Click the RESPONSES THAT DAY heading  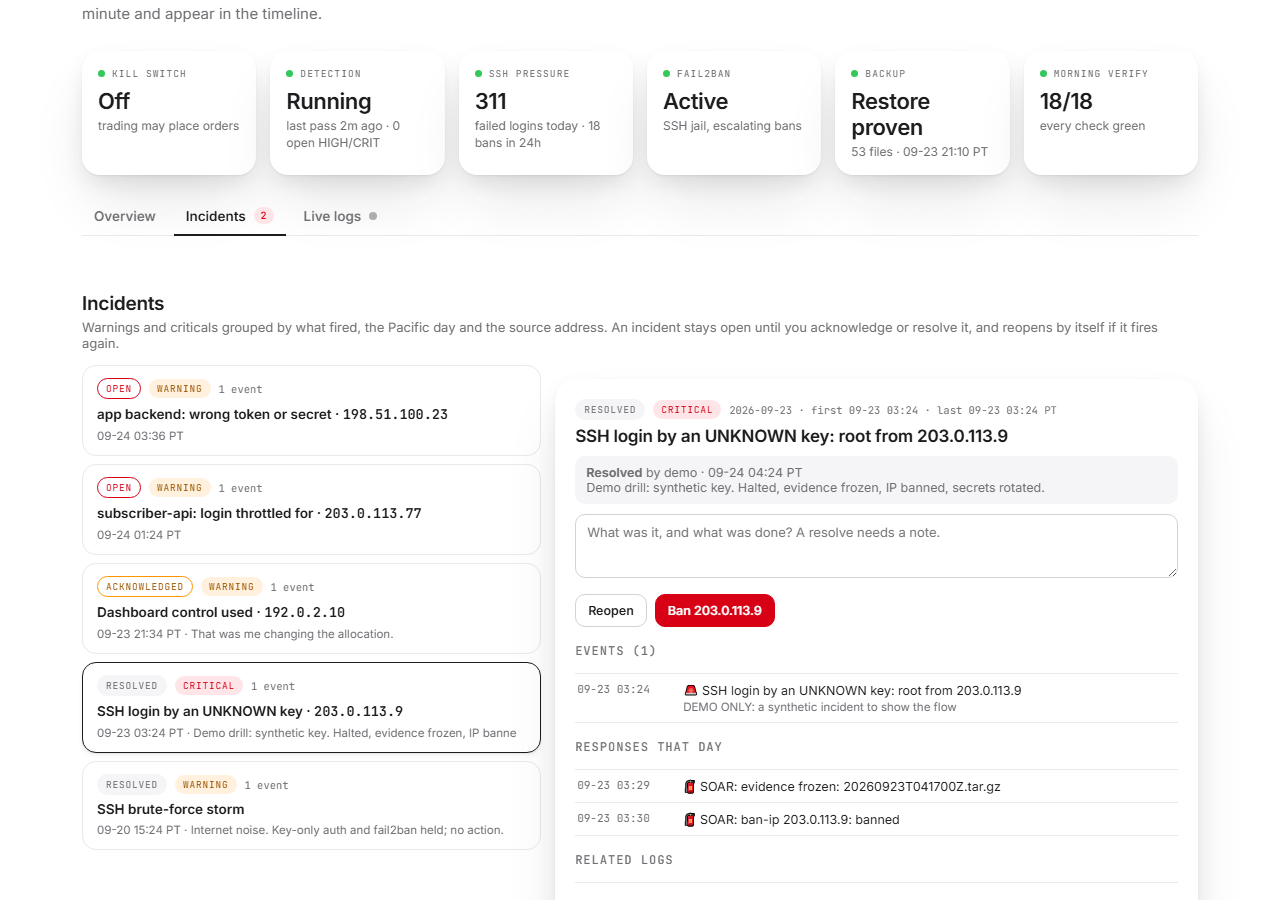coord(649,747)
